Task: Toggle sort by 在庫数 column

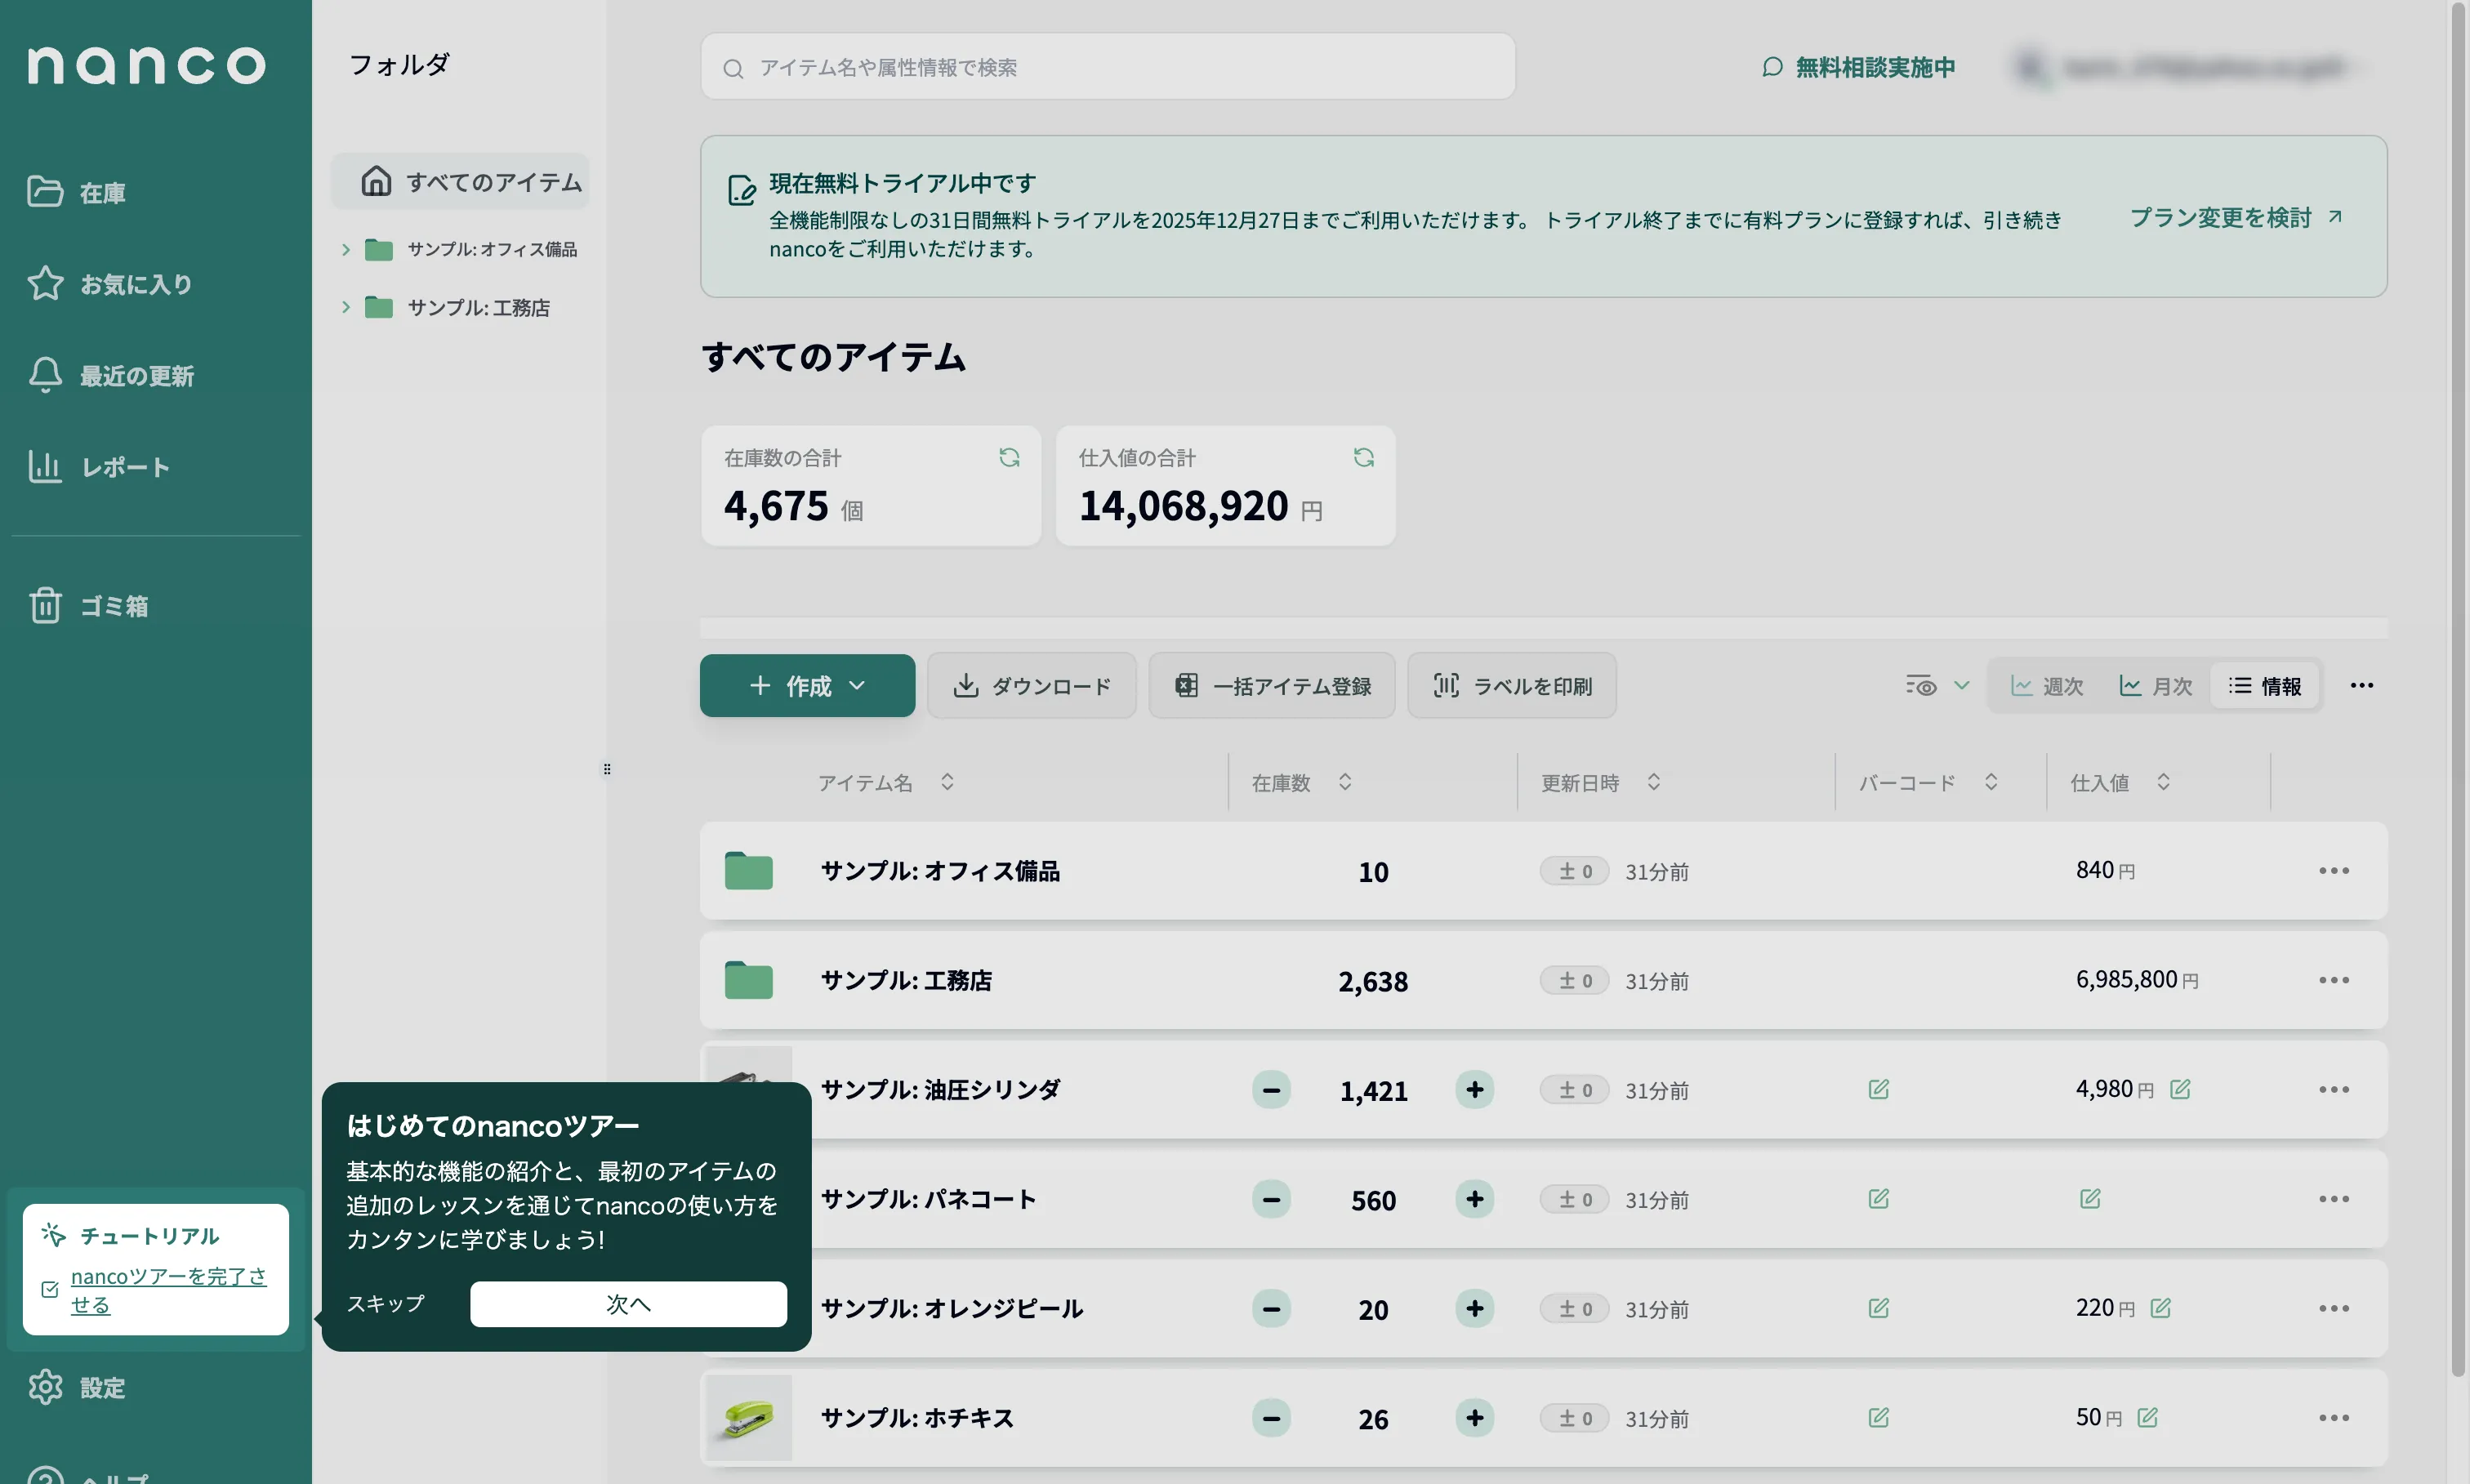Action: (1346, 782)
